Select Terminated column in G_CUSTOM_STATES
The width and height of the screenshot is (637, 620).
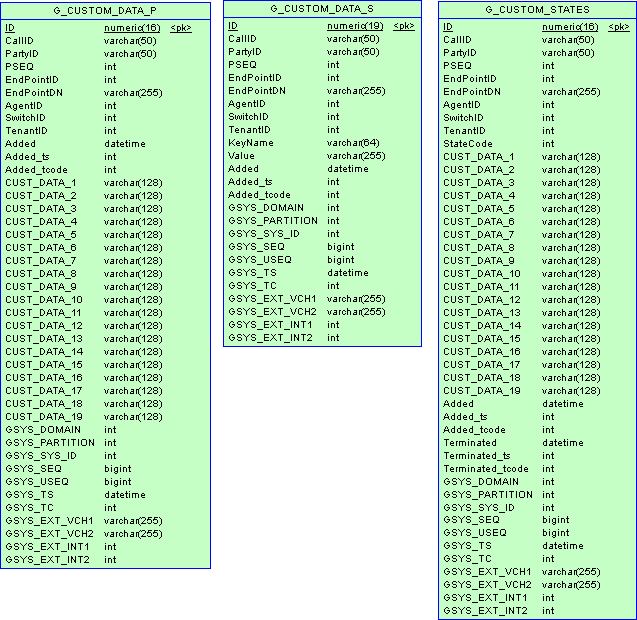coord(470,443)
